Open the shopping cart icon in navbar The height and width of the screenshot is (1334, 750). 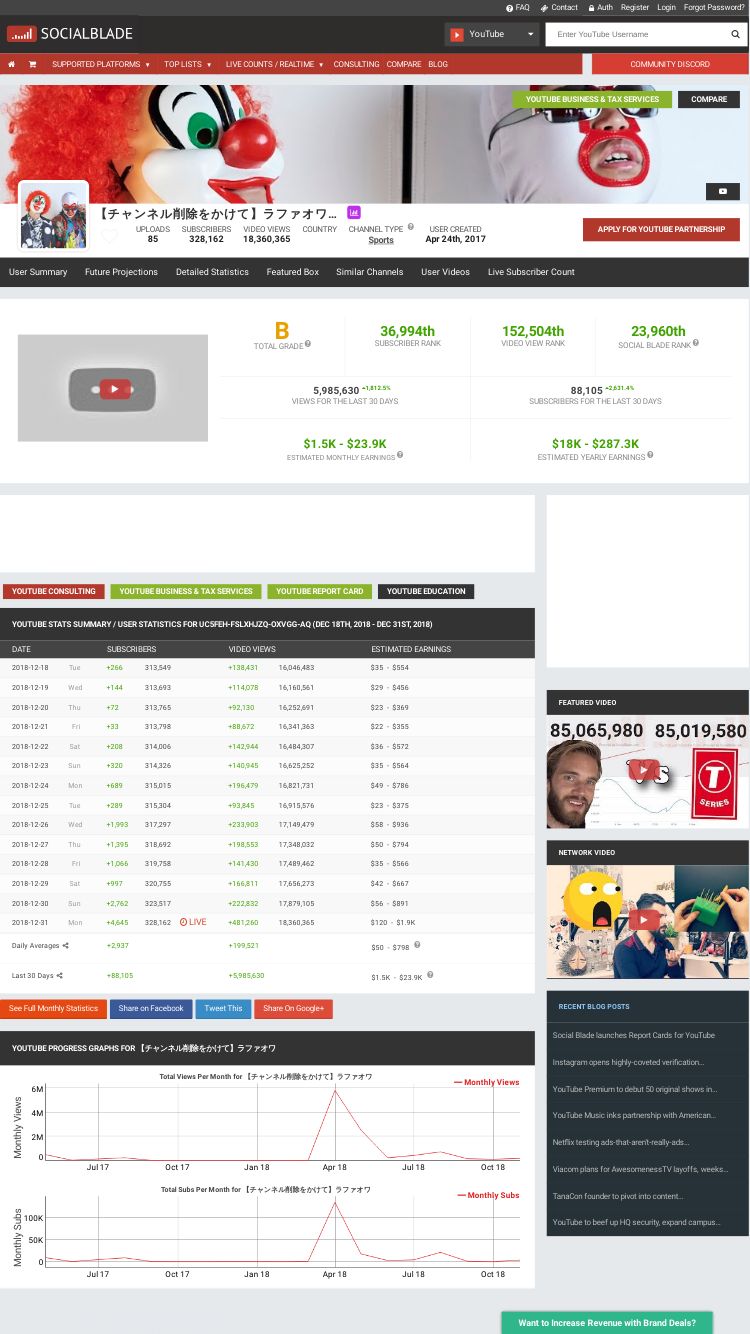32,64
